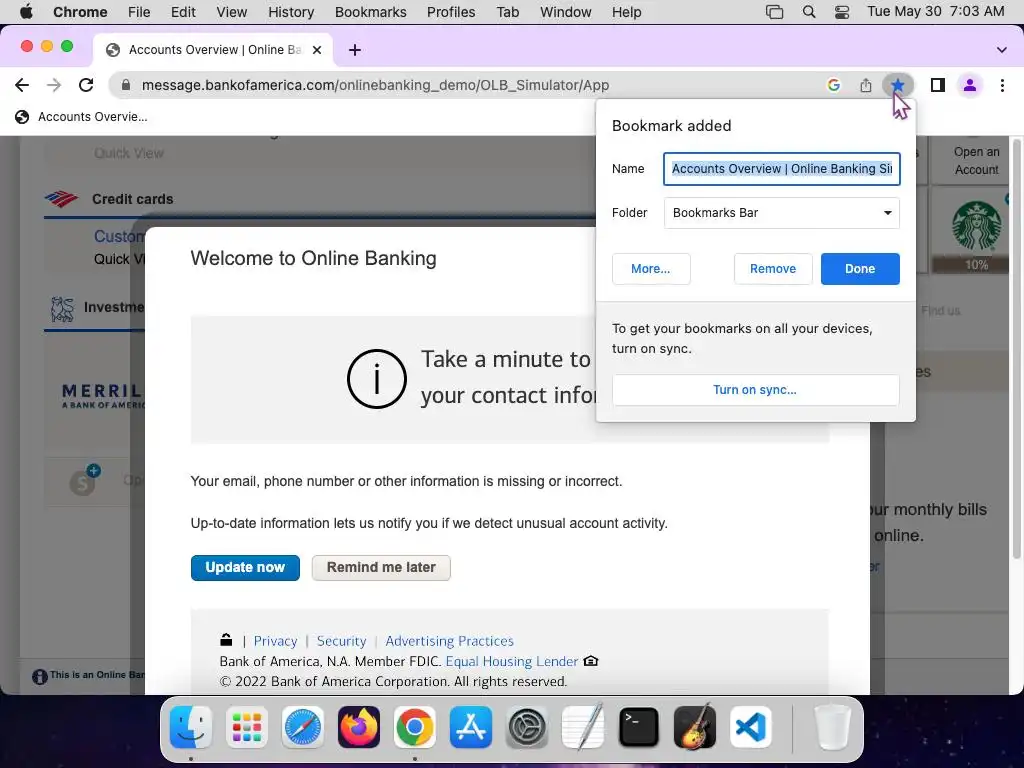This screenshot has height=768, width=1024.
Task: Open the Equal Housing Lender link
Action: point(511,661)
